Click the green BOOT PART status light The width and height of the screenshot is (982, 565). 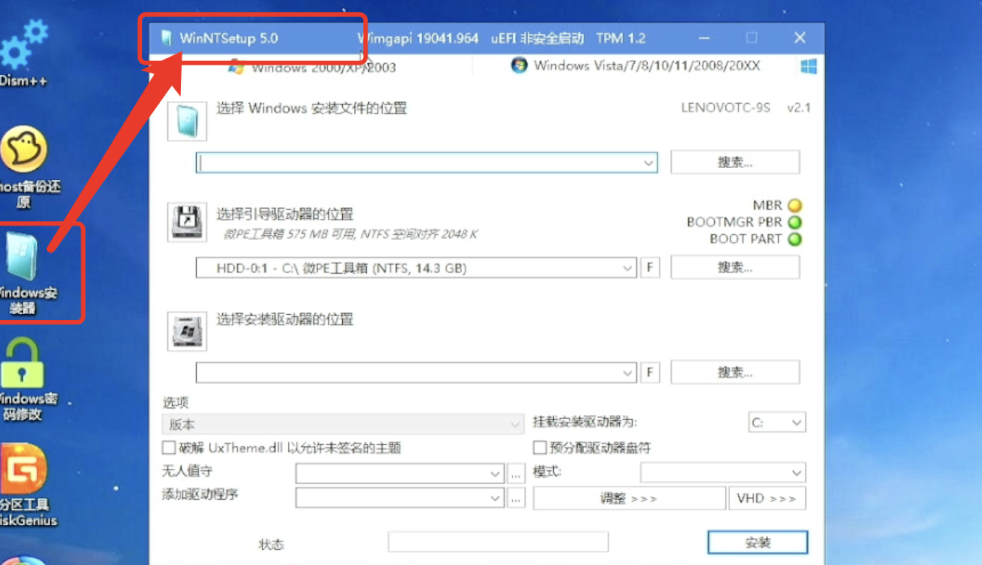(x=795, y=239)
